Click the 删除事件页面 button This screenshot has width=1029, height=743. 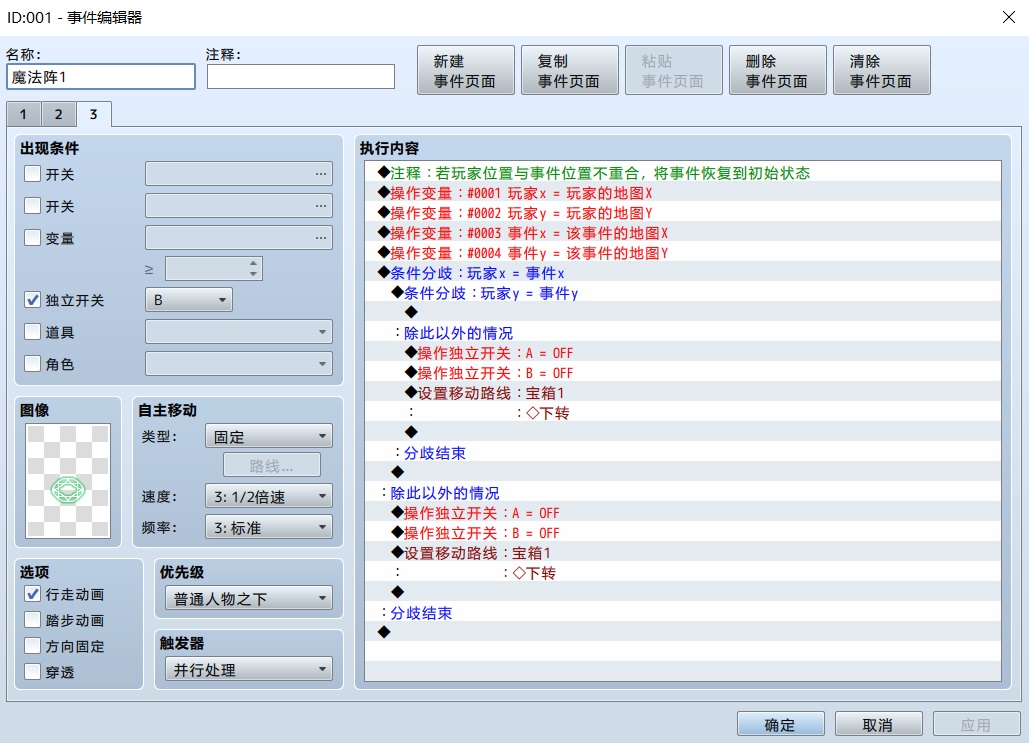tap(778, 70)
